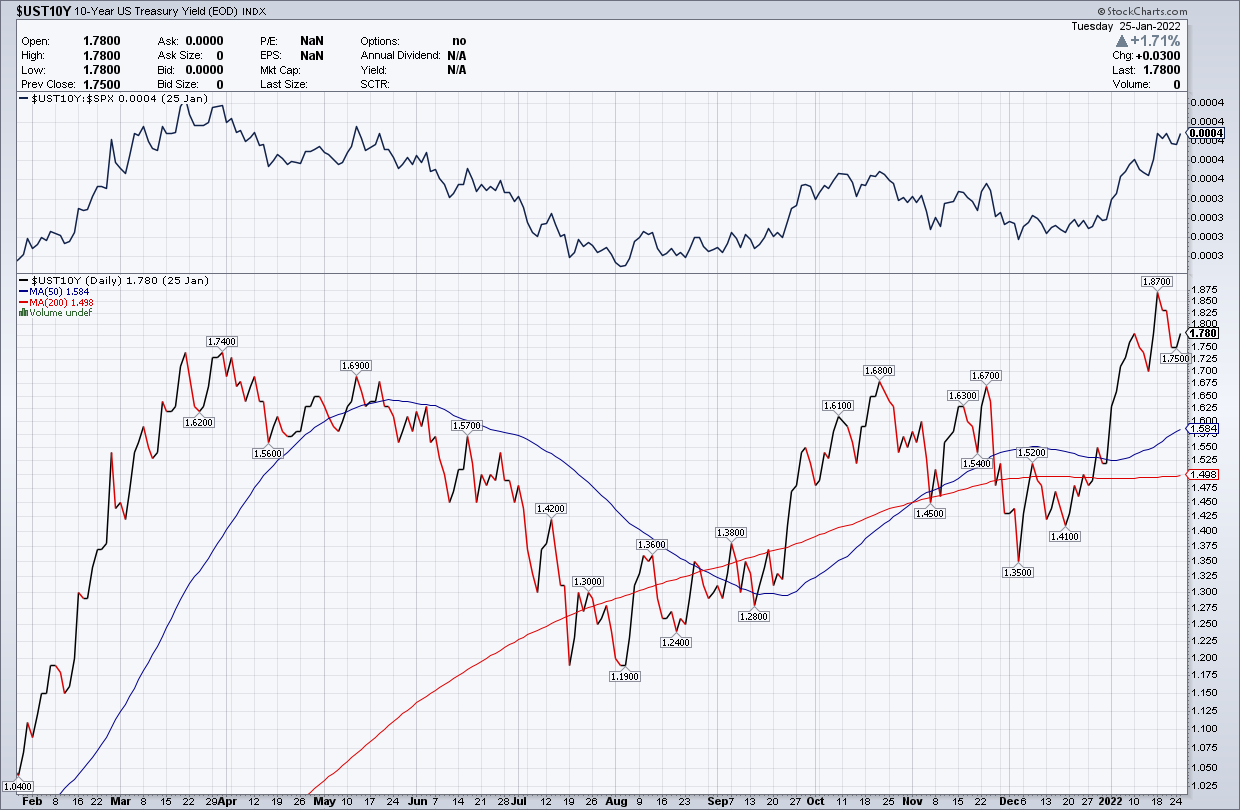Viewport: 1240px width, 810px height.
Task: Click the 1.6100 peak label in October
Action: point(837,406)
